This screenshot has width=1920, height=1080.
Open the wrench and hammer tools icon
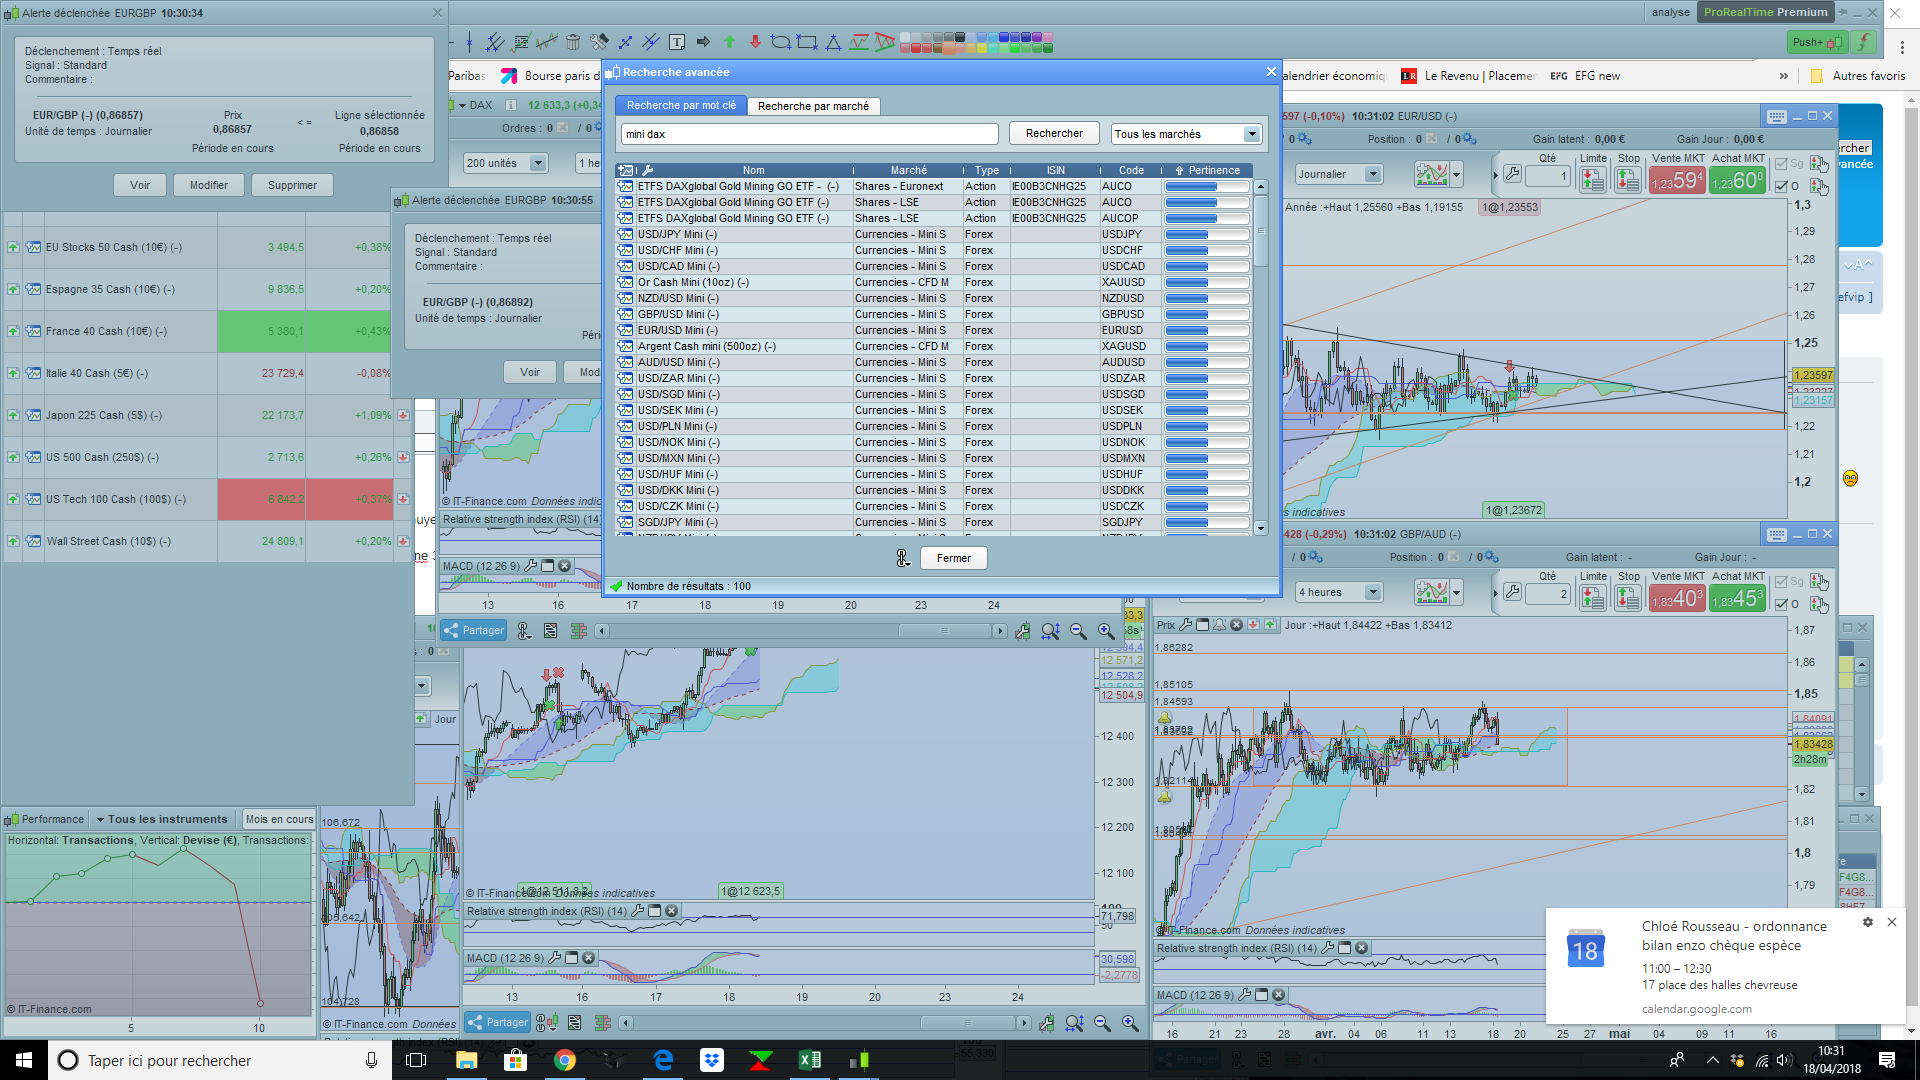(x=599, y=42)
